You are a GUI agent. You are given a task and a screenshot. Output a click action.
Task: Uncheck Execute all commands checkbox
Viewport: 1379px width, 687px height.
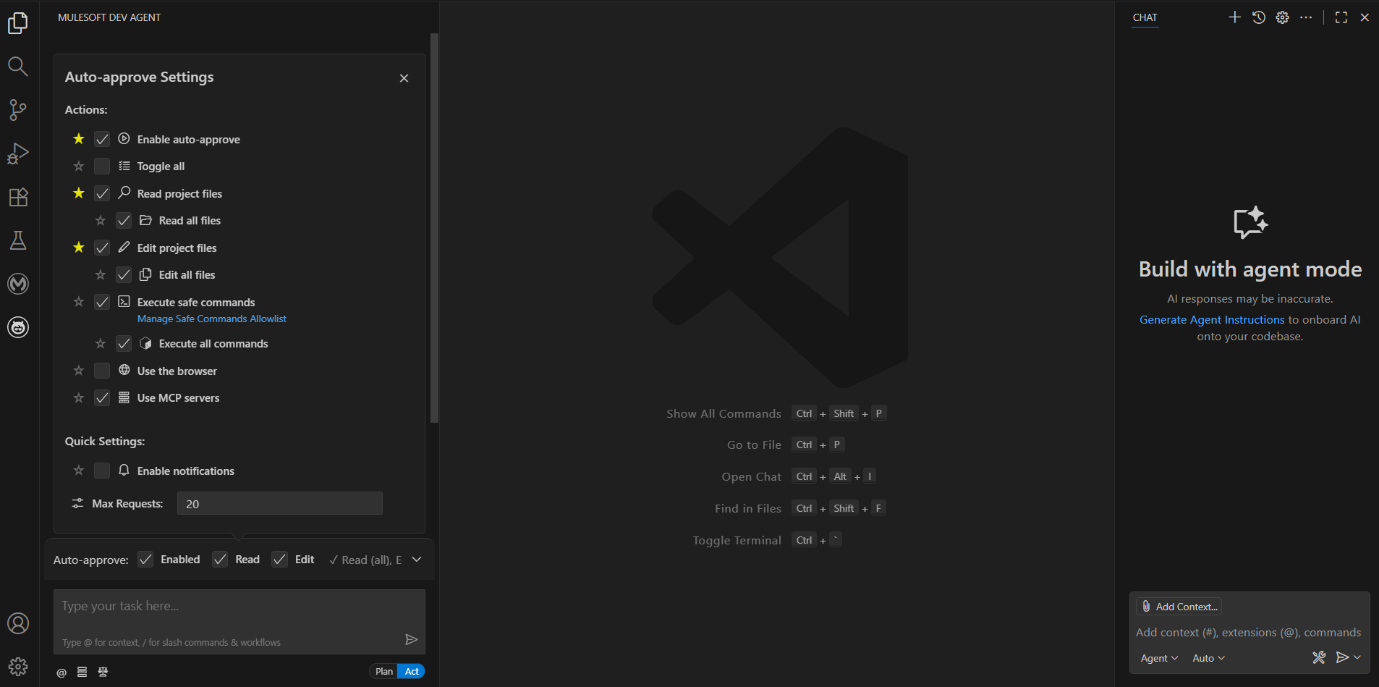(x=124, y=343)
